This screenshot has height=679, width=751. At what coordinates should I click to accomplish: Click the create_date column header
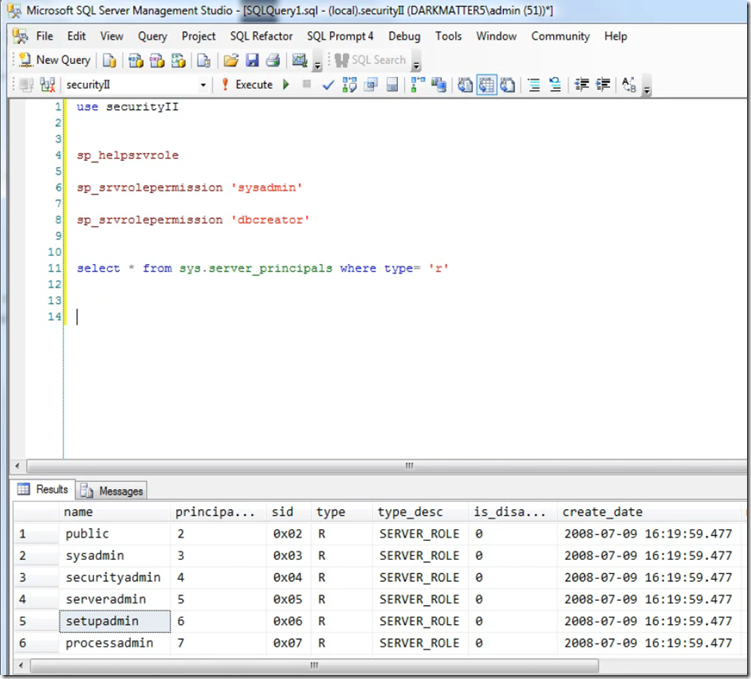tap(649, 512)
